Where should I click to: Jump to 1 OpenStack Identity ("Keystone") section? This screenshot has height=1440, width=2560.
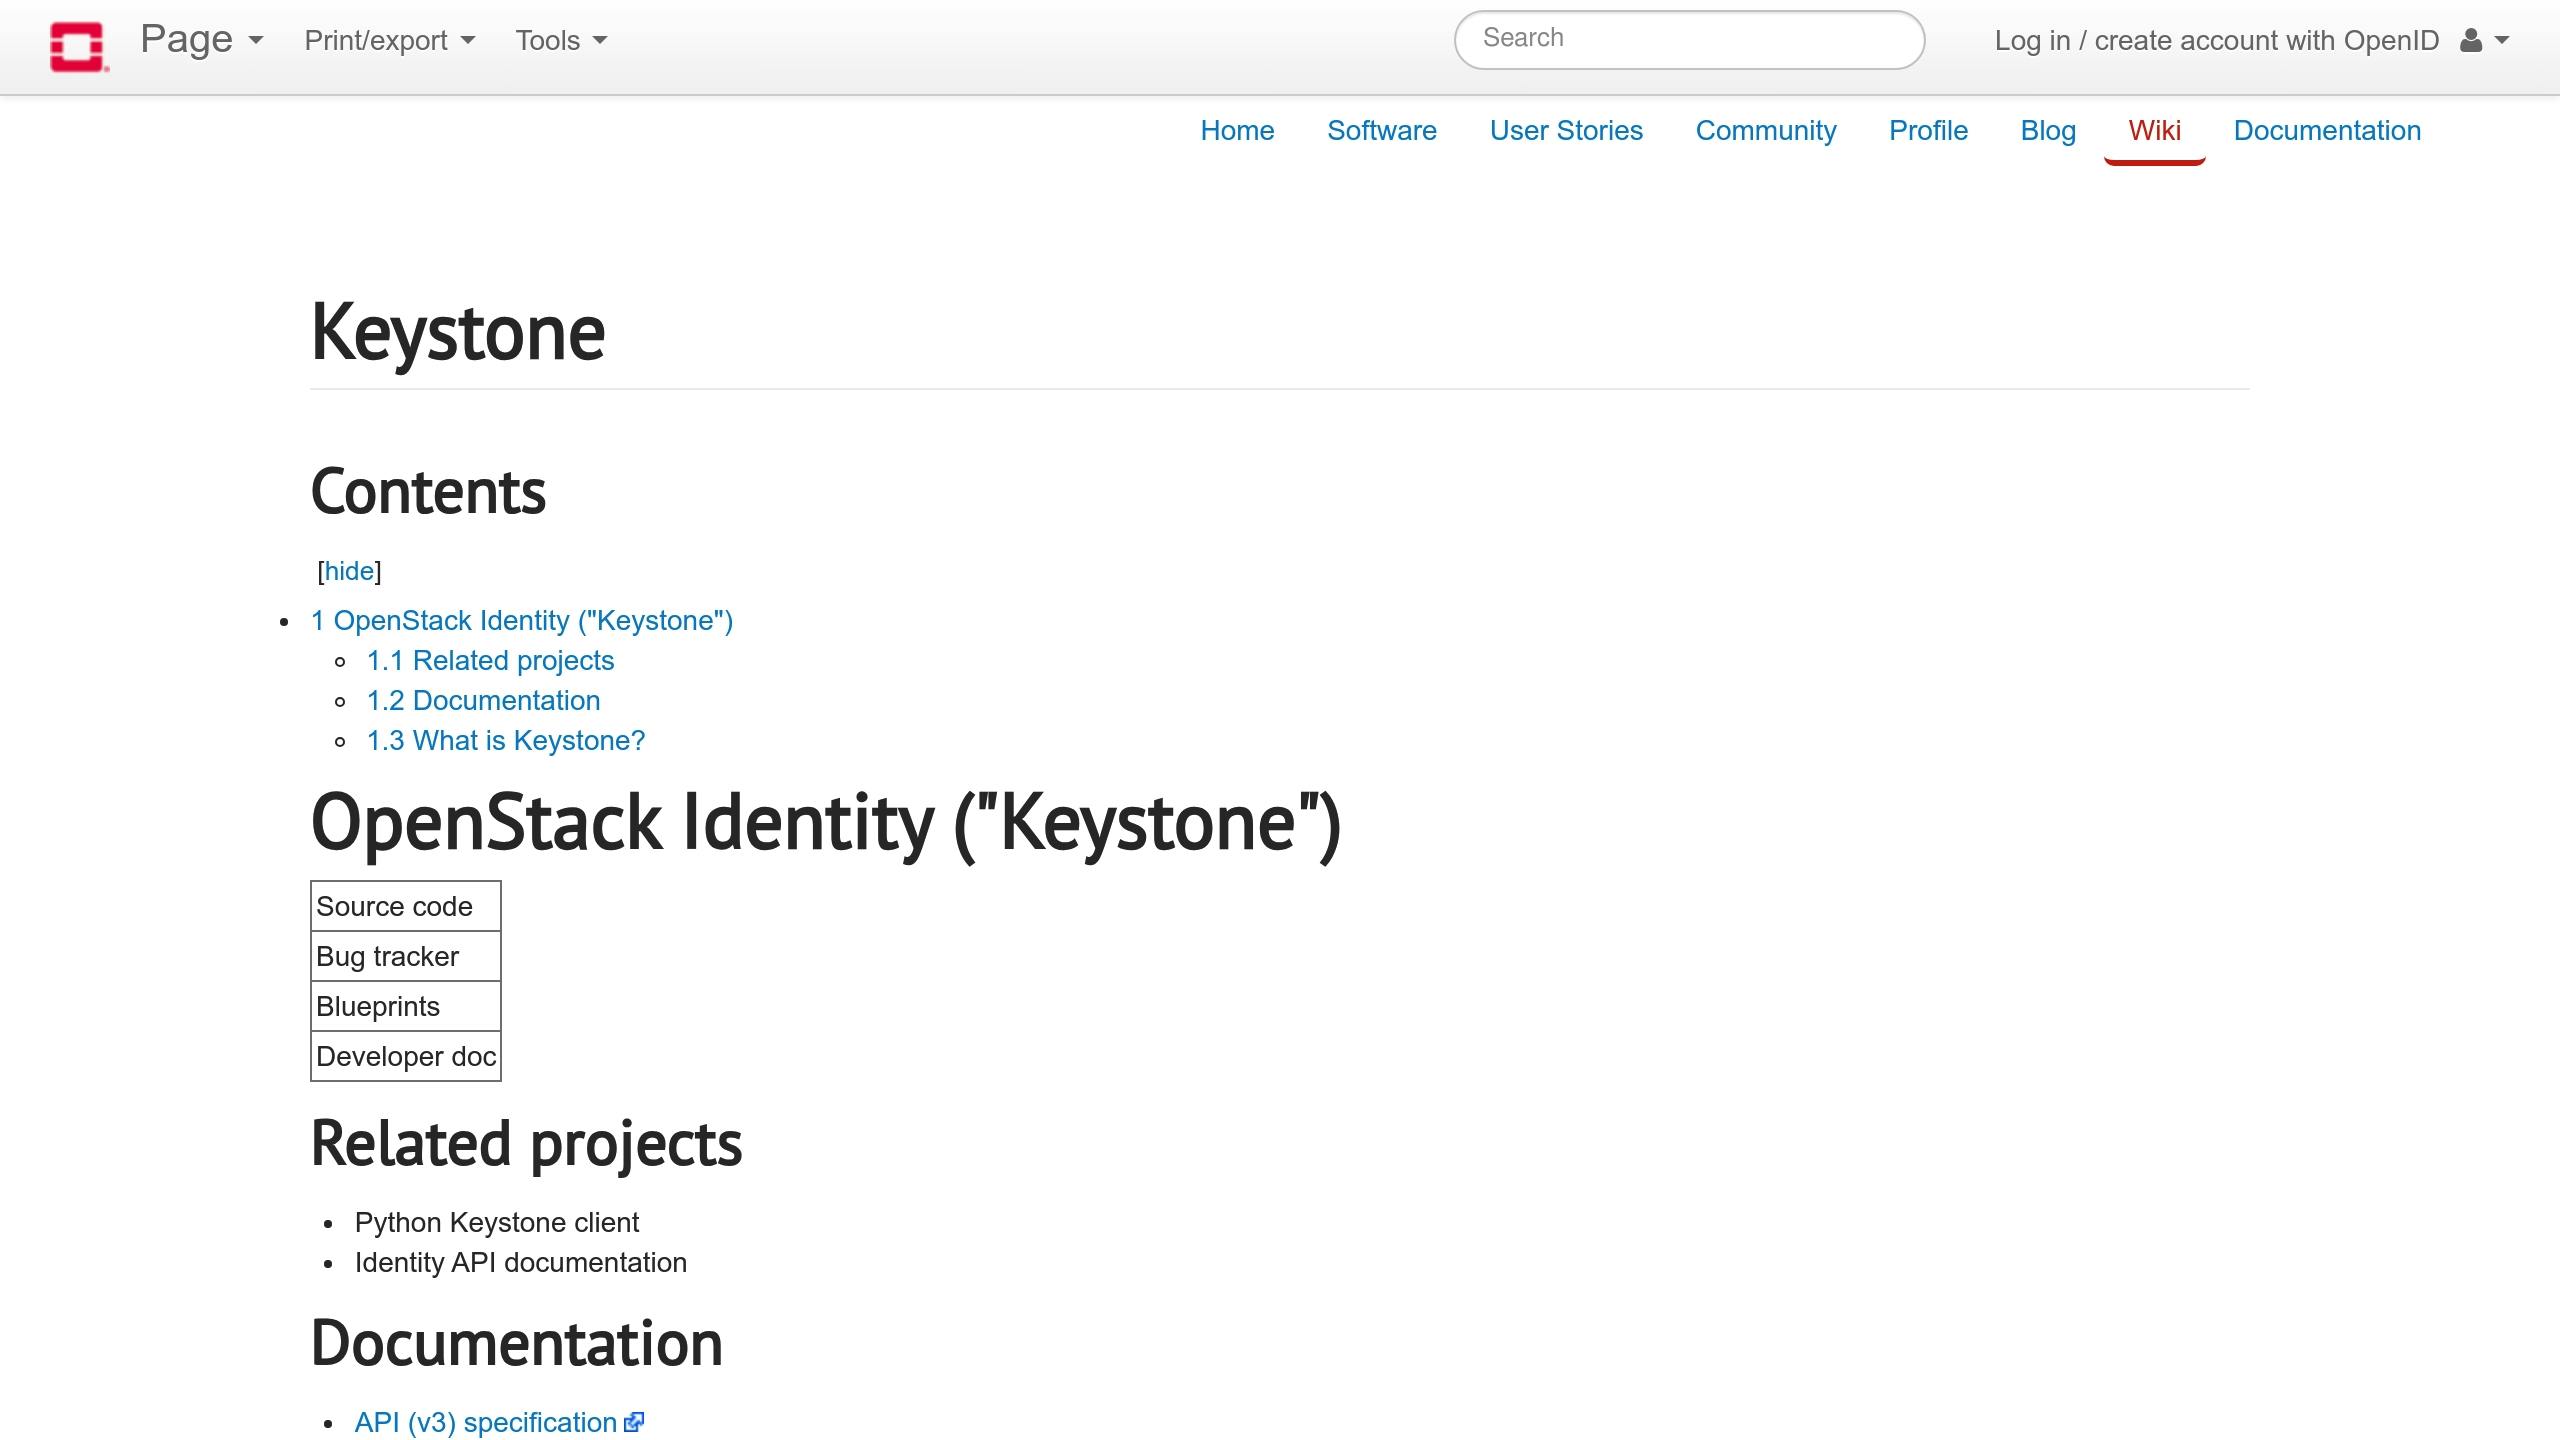click(522, 621)
